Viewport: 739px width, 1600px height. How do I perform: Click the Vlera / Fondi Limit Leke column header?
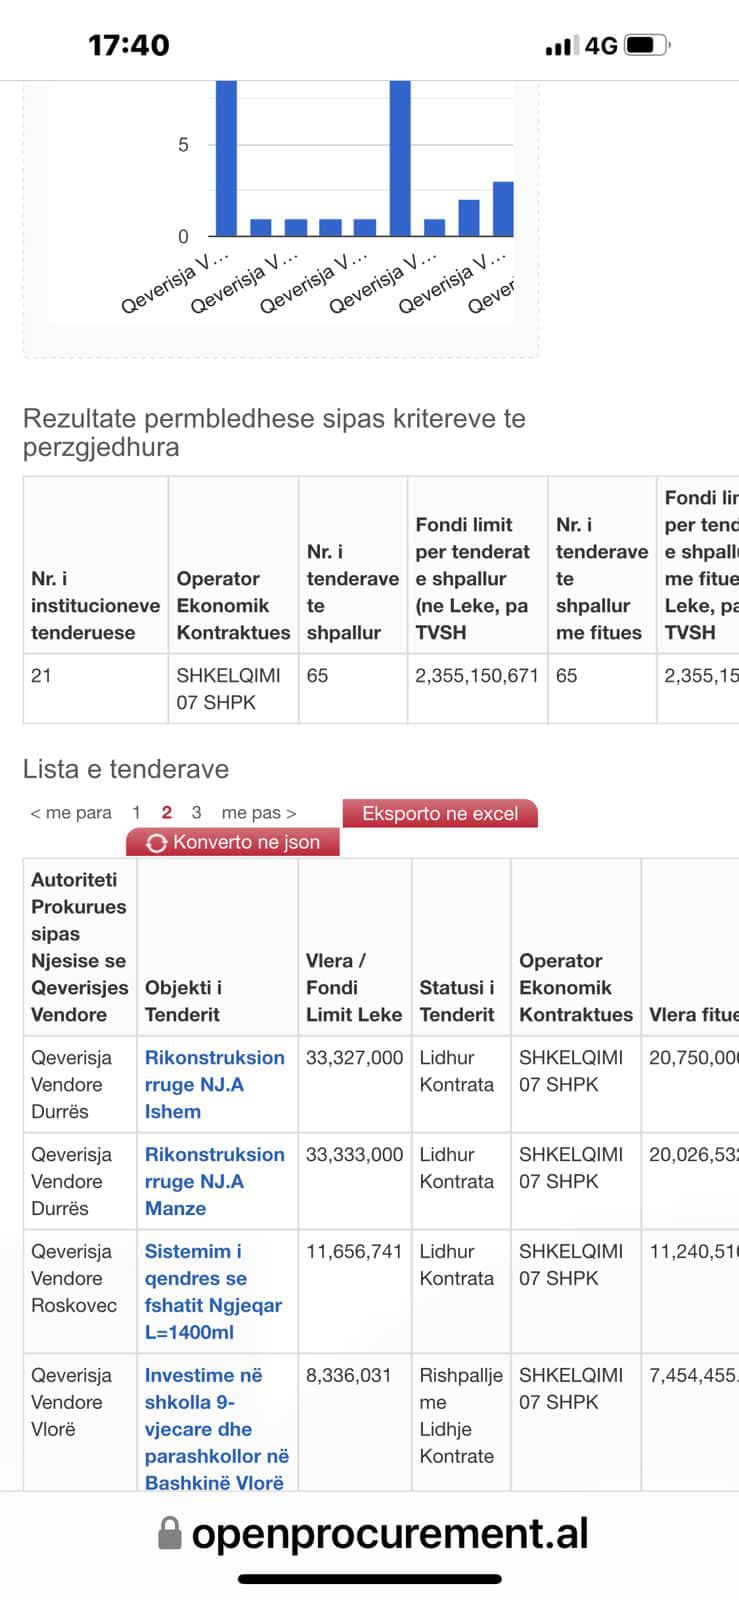coord(353,987)
